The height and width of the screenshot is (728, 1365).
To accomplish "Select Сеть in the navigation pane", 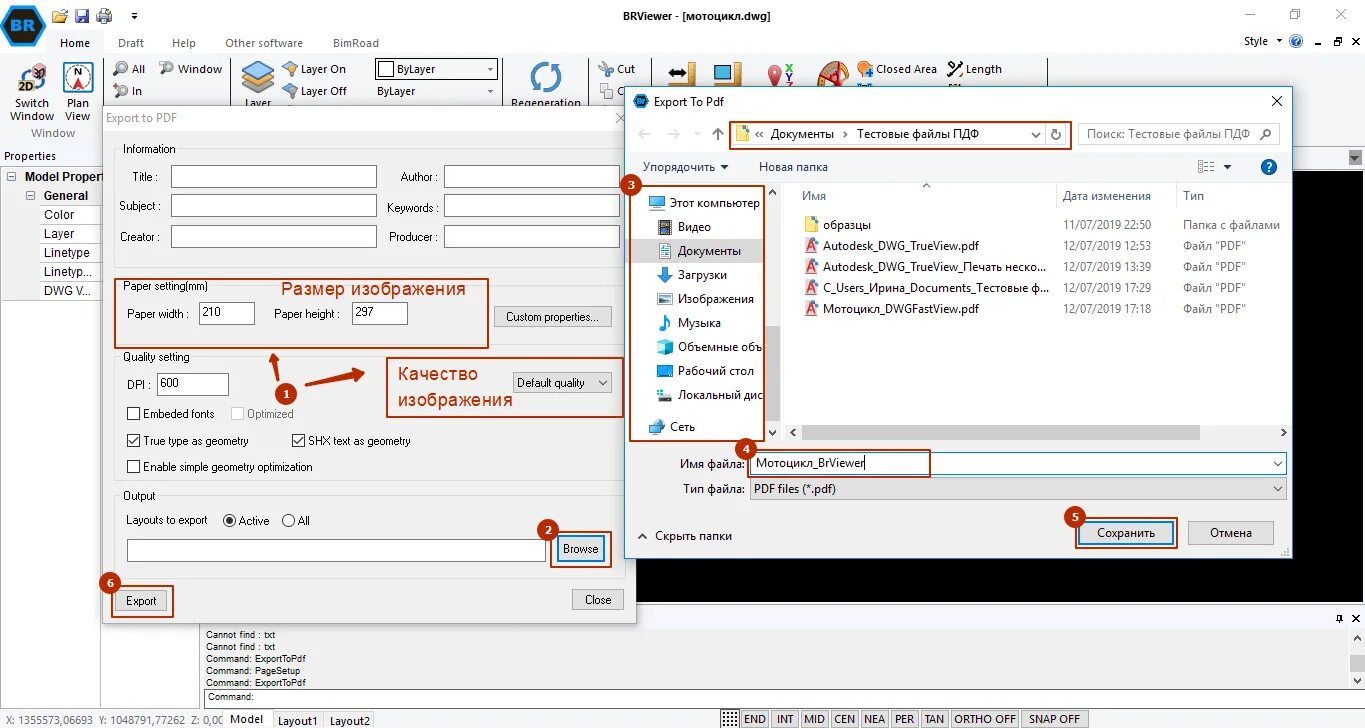I will pyautogui.click(x=672, y=427).
